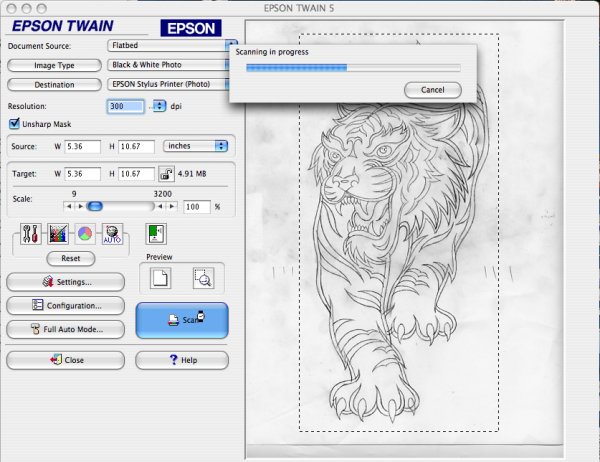The width and height of the screenshot is (600, 462).
Task: Click the Auto Exposure icon
Action: coord(112,235)
